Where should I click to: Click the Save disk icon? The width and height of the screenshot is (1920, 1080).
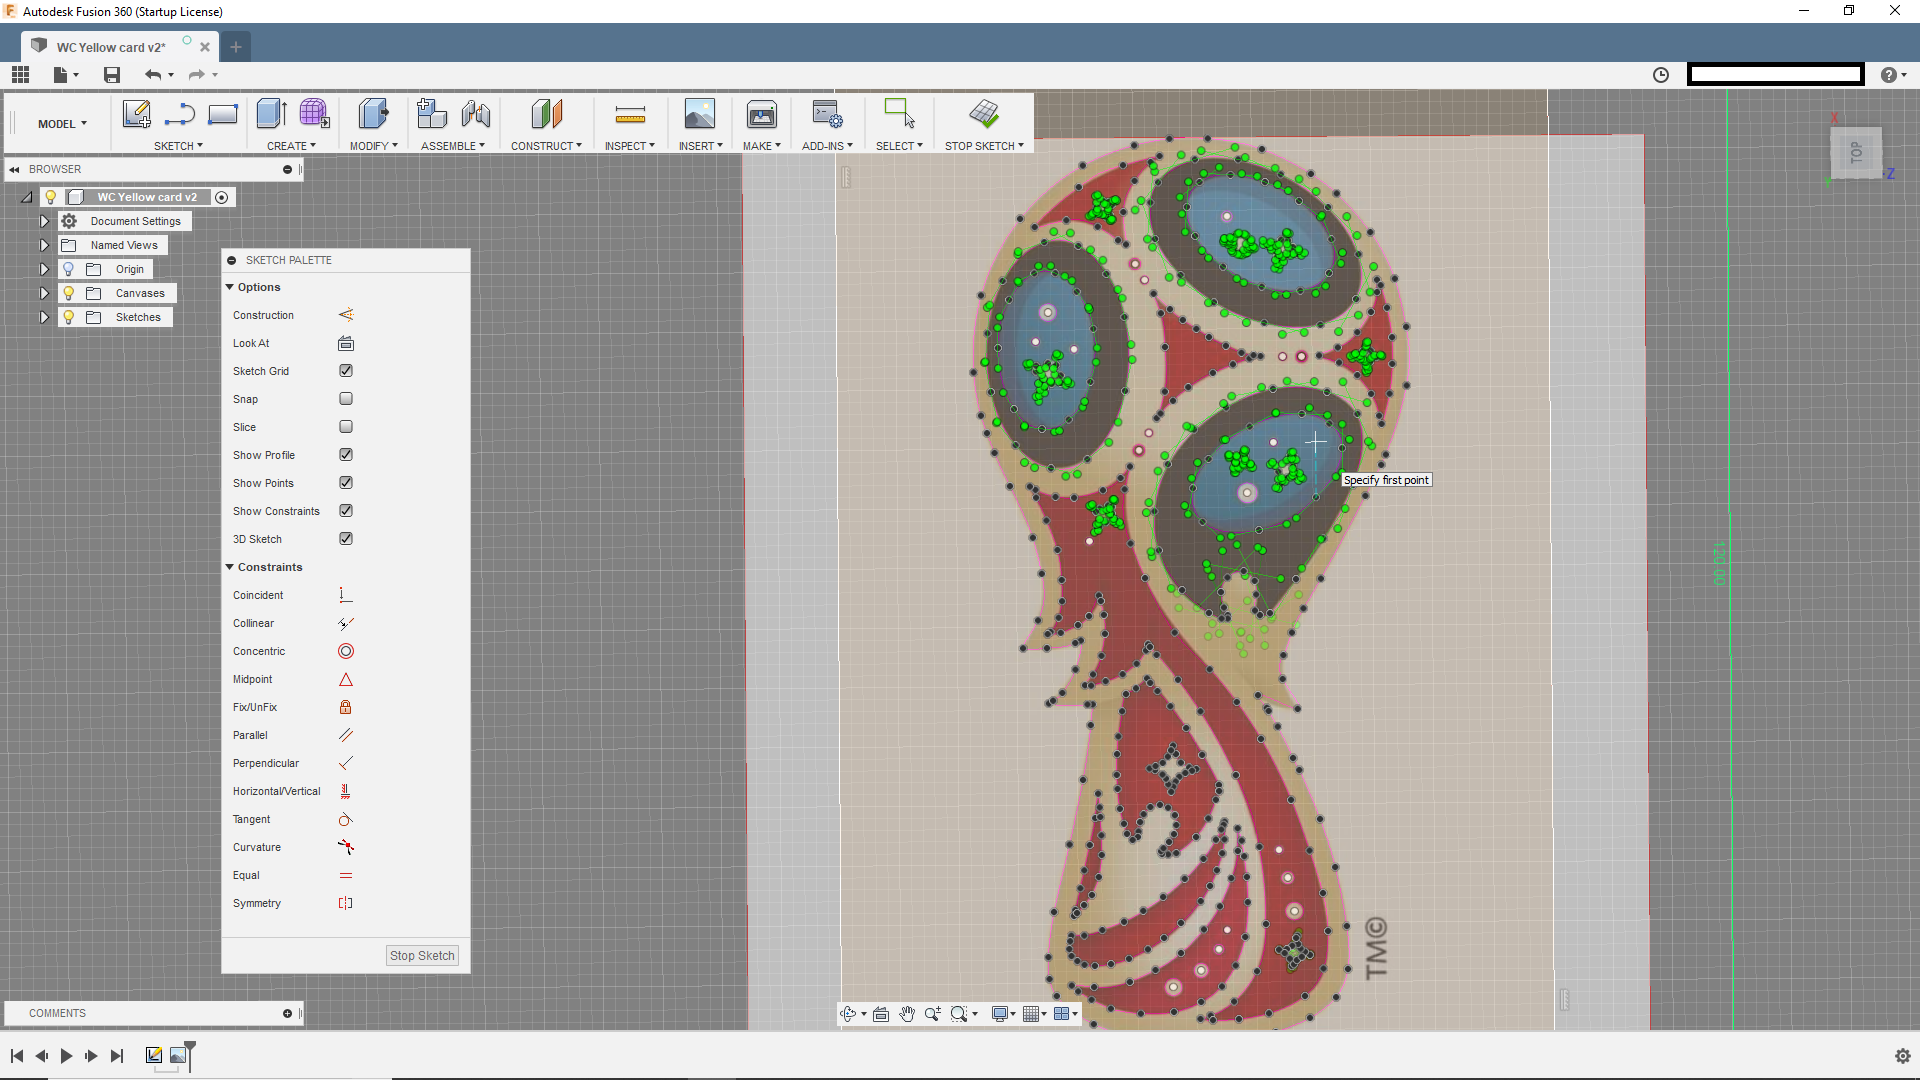112,75
